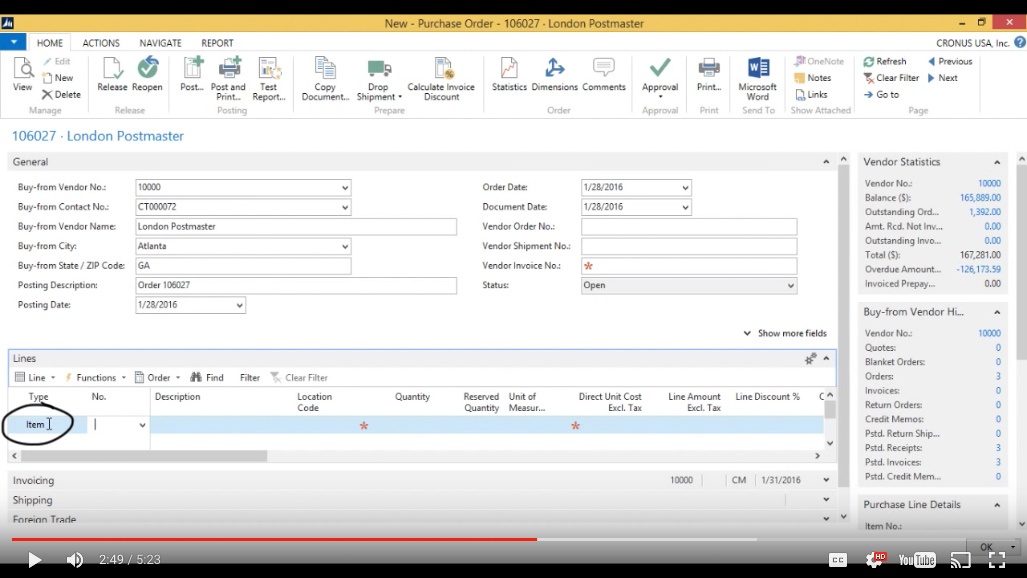
Task: Open Buy-from Contact No. dropdown
Action: coord(345,207)
